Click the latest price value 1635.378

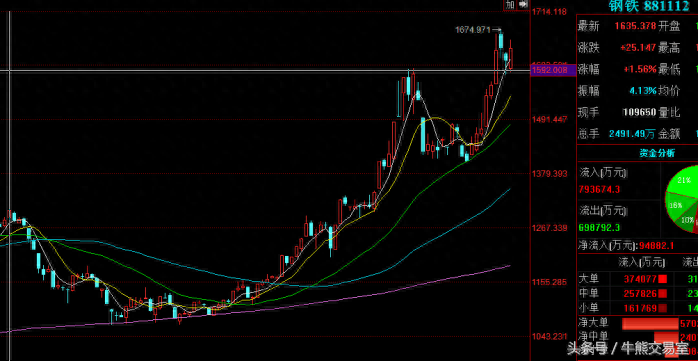pos(635,26)
